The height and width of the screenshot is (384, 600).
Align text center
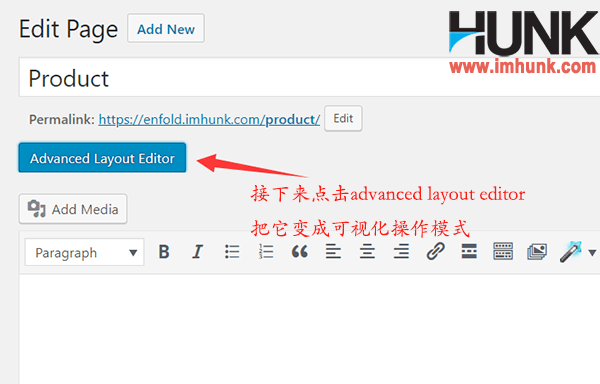(367, 252)
